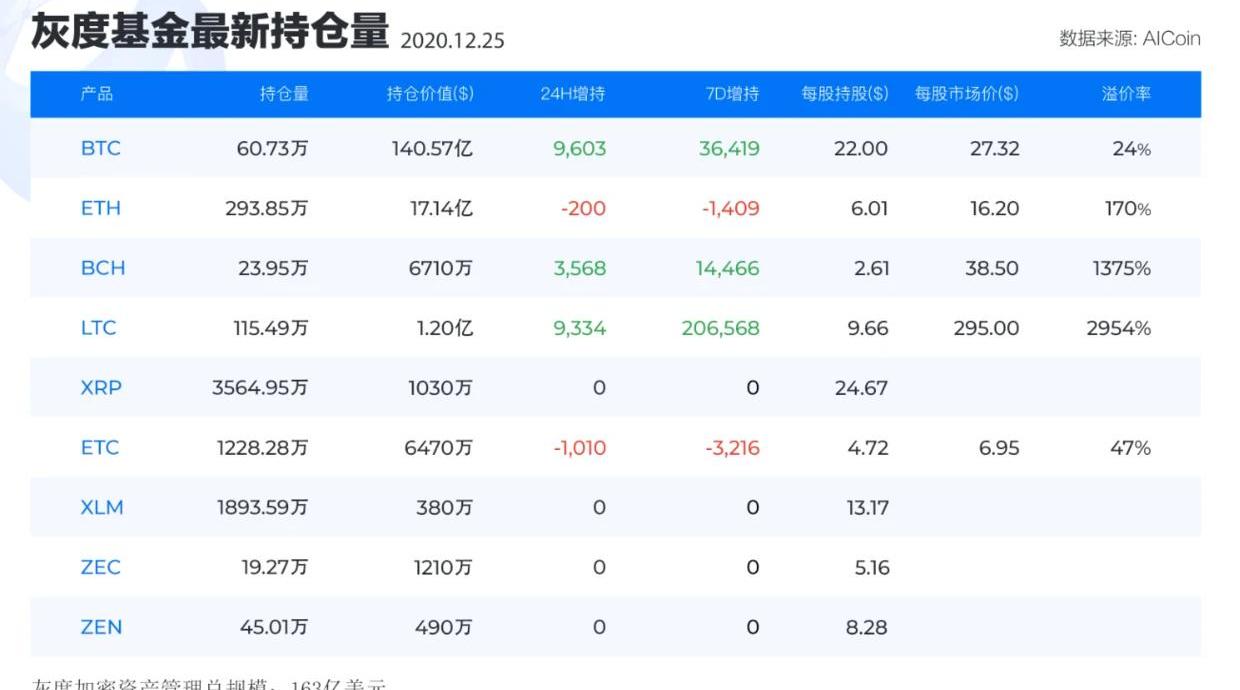The height and width of the screenshot is (690, 1240).
Task: Select the ZEN product entry
Action: pos(101,628)
